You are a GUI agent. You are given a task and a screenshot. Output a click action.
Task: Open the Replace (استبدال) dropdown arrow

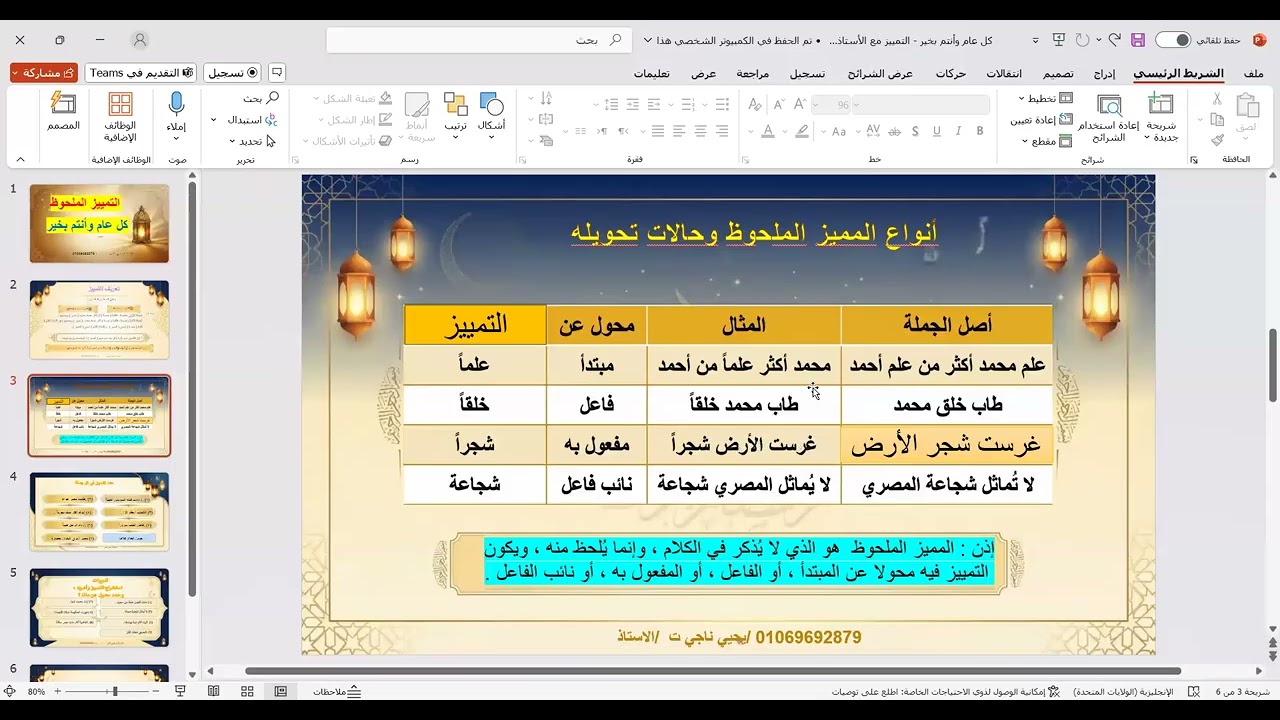[x=214, y=120]
